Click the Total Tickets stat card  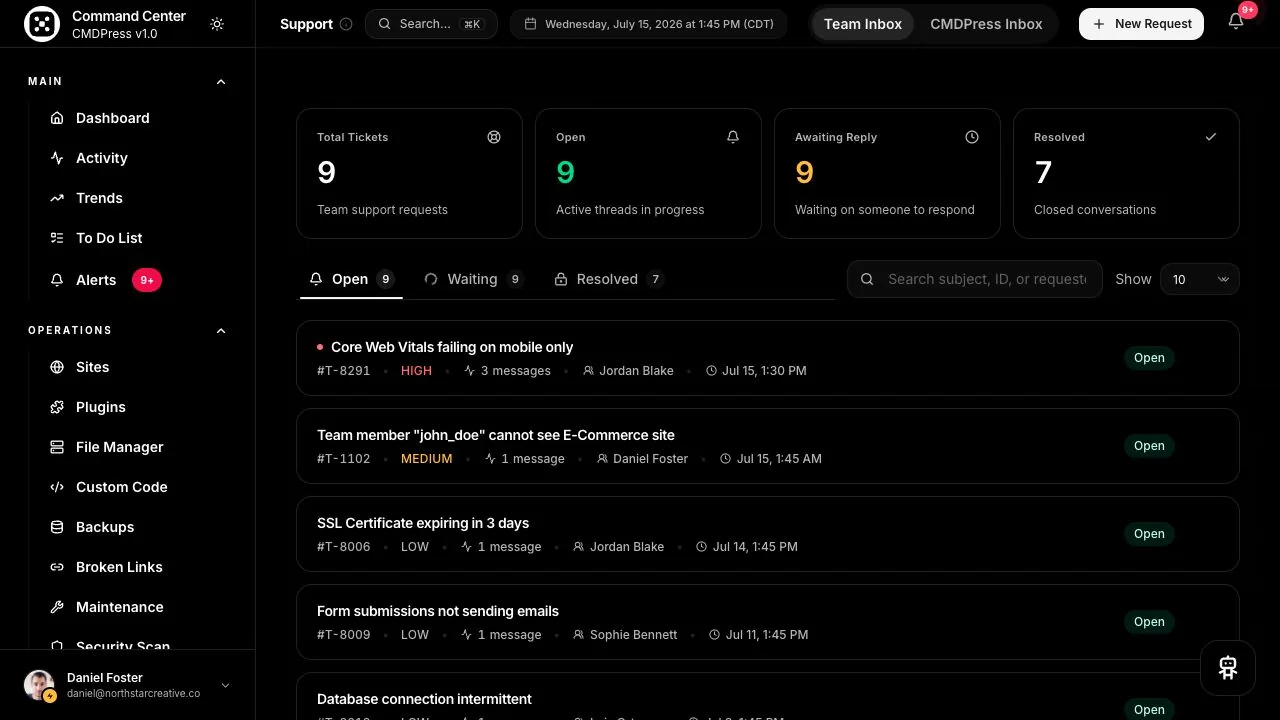409,173
